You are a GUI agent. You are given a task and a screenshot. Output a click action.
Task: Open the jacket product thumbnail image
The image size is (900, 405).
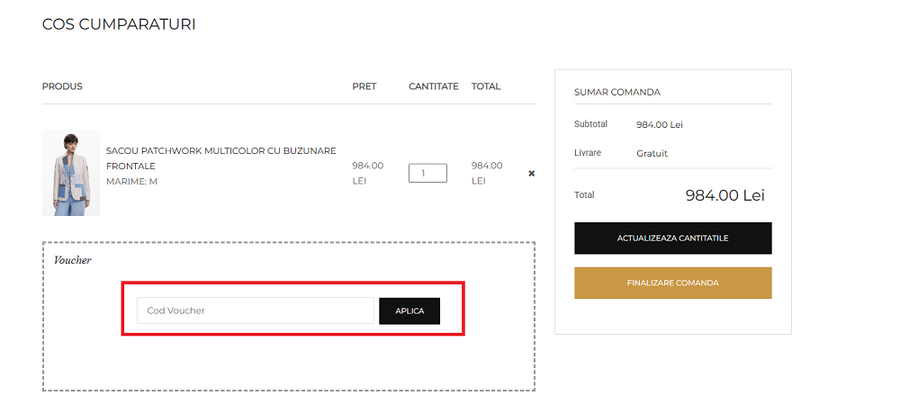click(x=70, y=173)
